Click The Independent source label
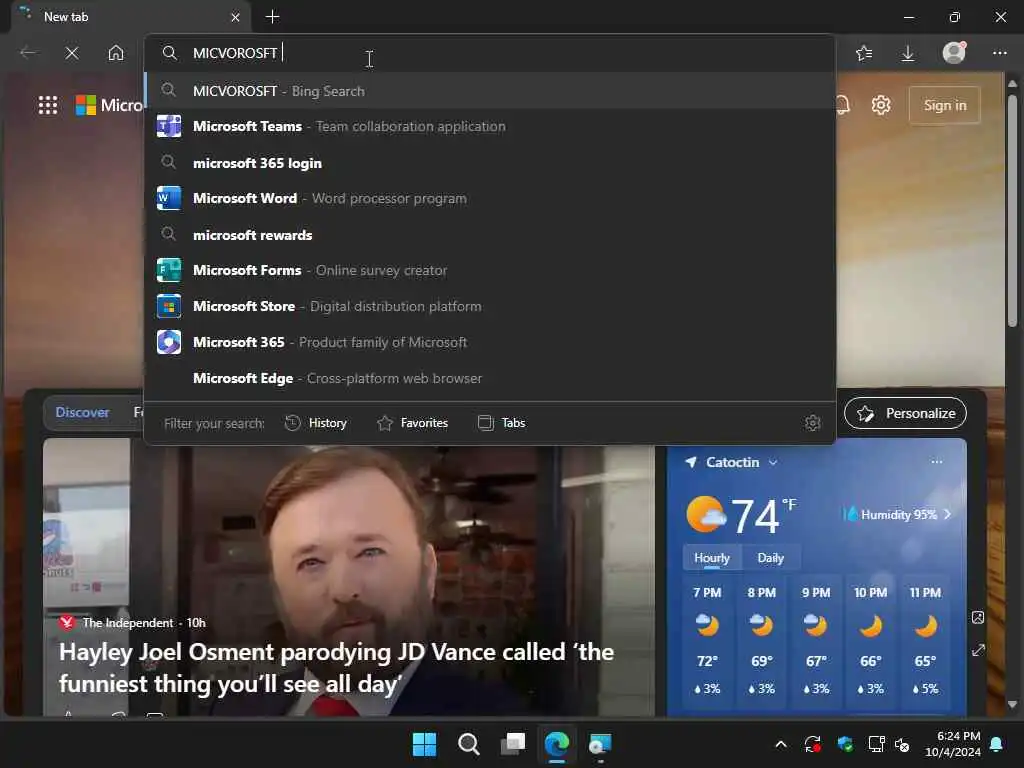This screenshot has width=1024, height=768. pyautogui.click(x=127, y=623)
